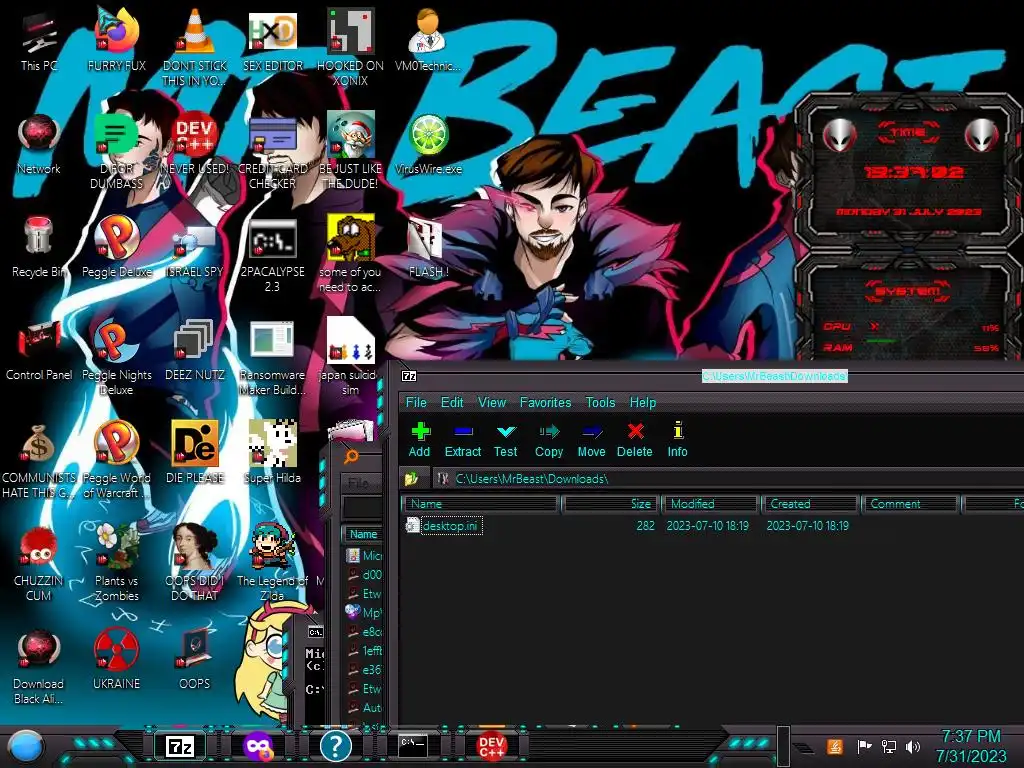Open the Edit menu in 7-Zip
Screen dimensions: 1024x768
point(452,402)
